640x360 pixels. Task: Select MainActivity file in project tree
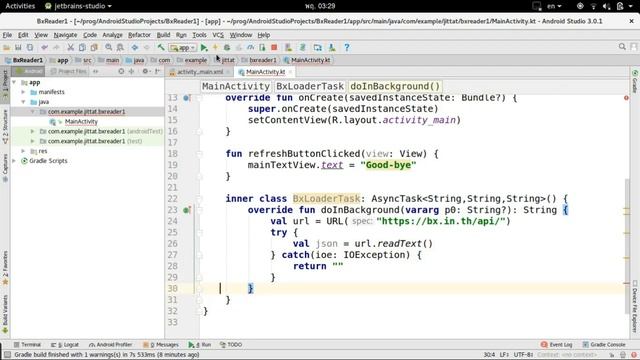[x=81, y=122]
